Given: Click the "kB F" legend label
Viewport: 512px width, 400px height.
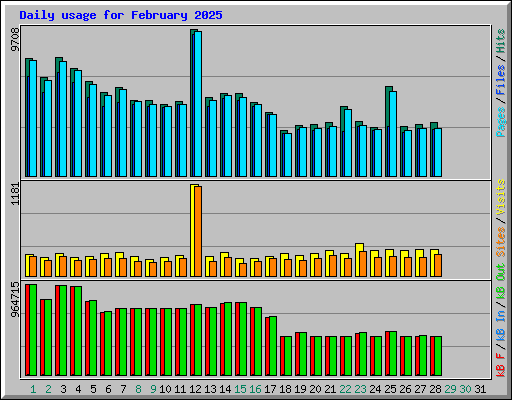Looking at the screenshot, I should point(501,365).
